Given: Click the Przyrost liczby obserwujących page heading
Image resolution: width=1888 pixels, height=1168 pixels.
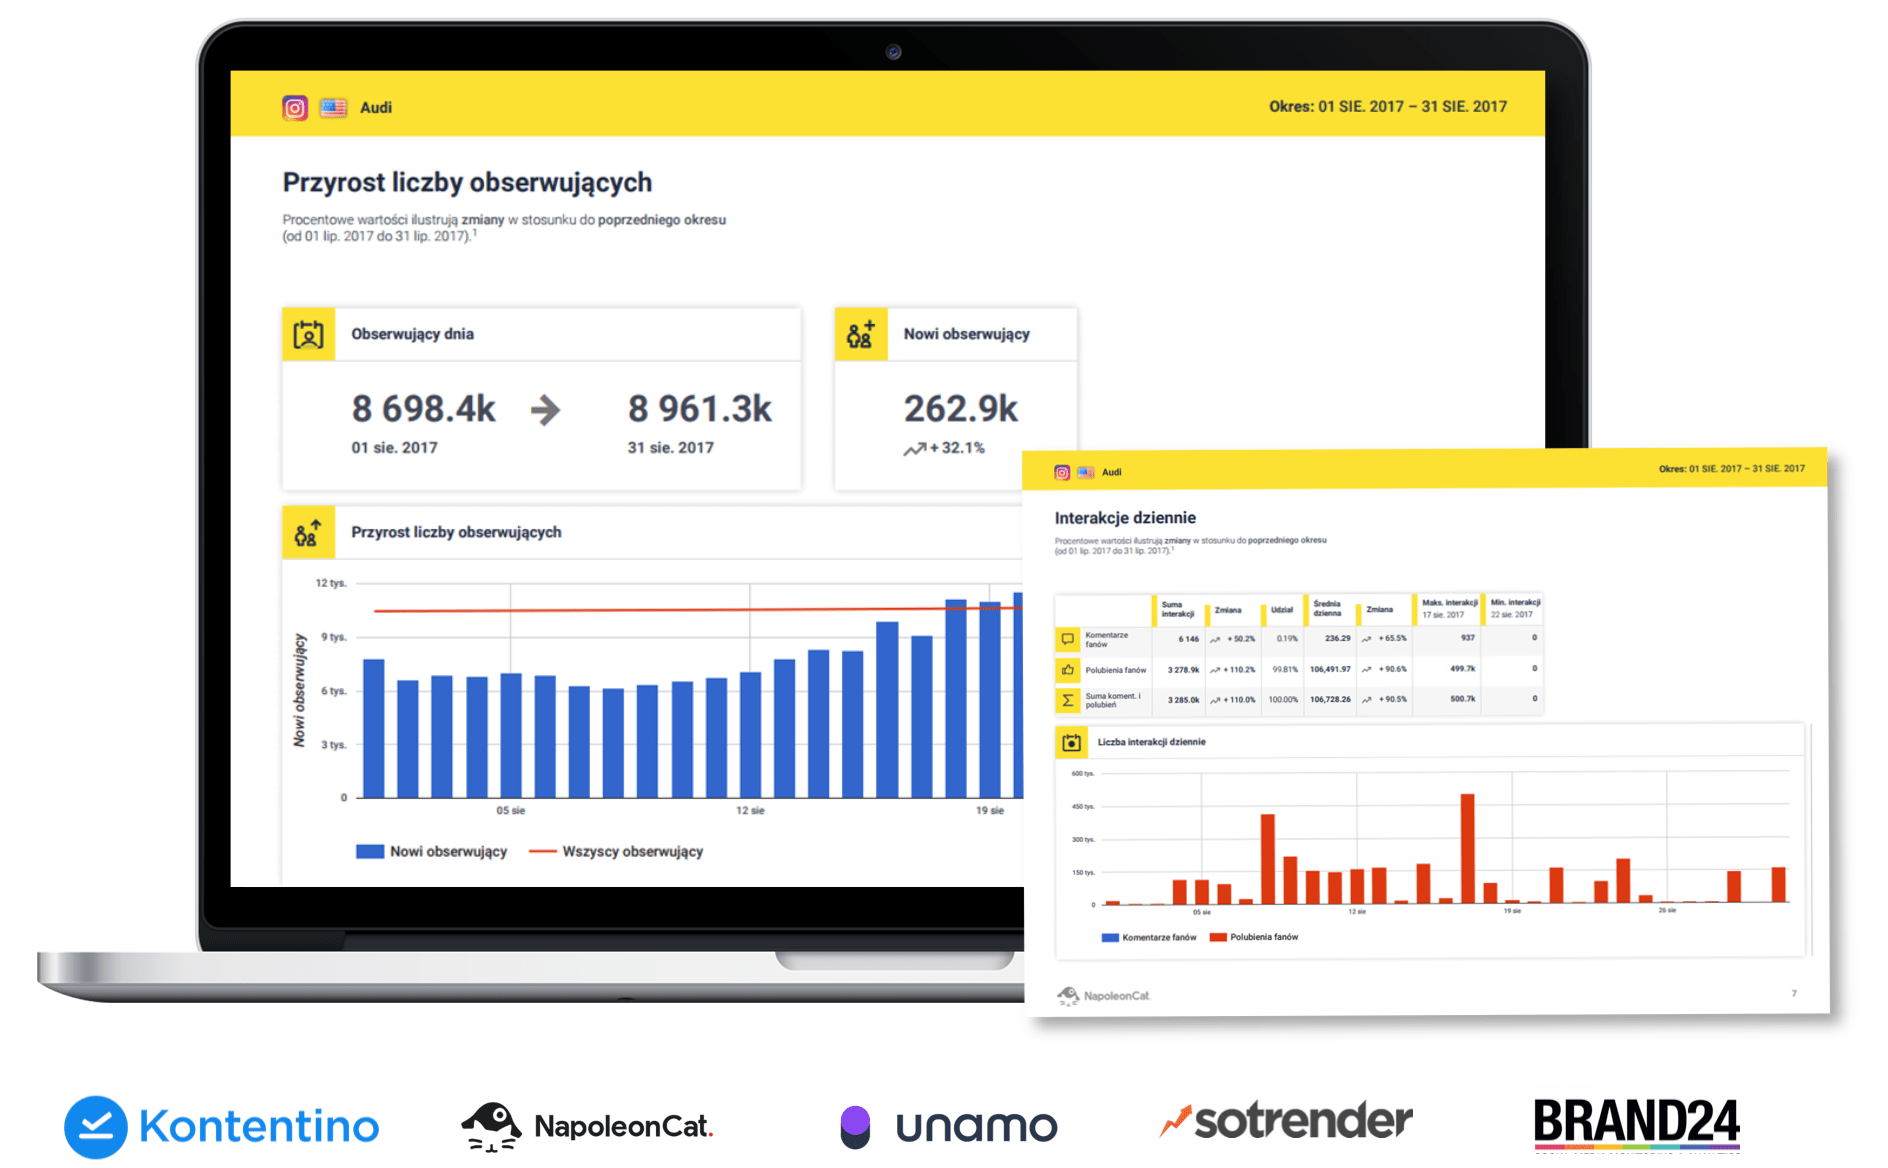Looking at the screenshot, I should pos(467,183).
